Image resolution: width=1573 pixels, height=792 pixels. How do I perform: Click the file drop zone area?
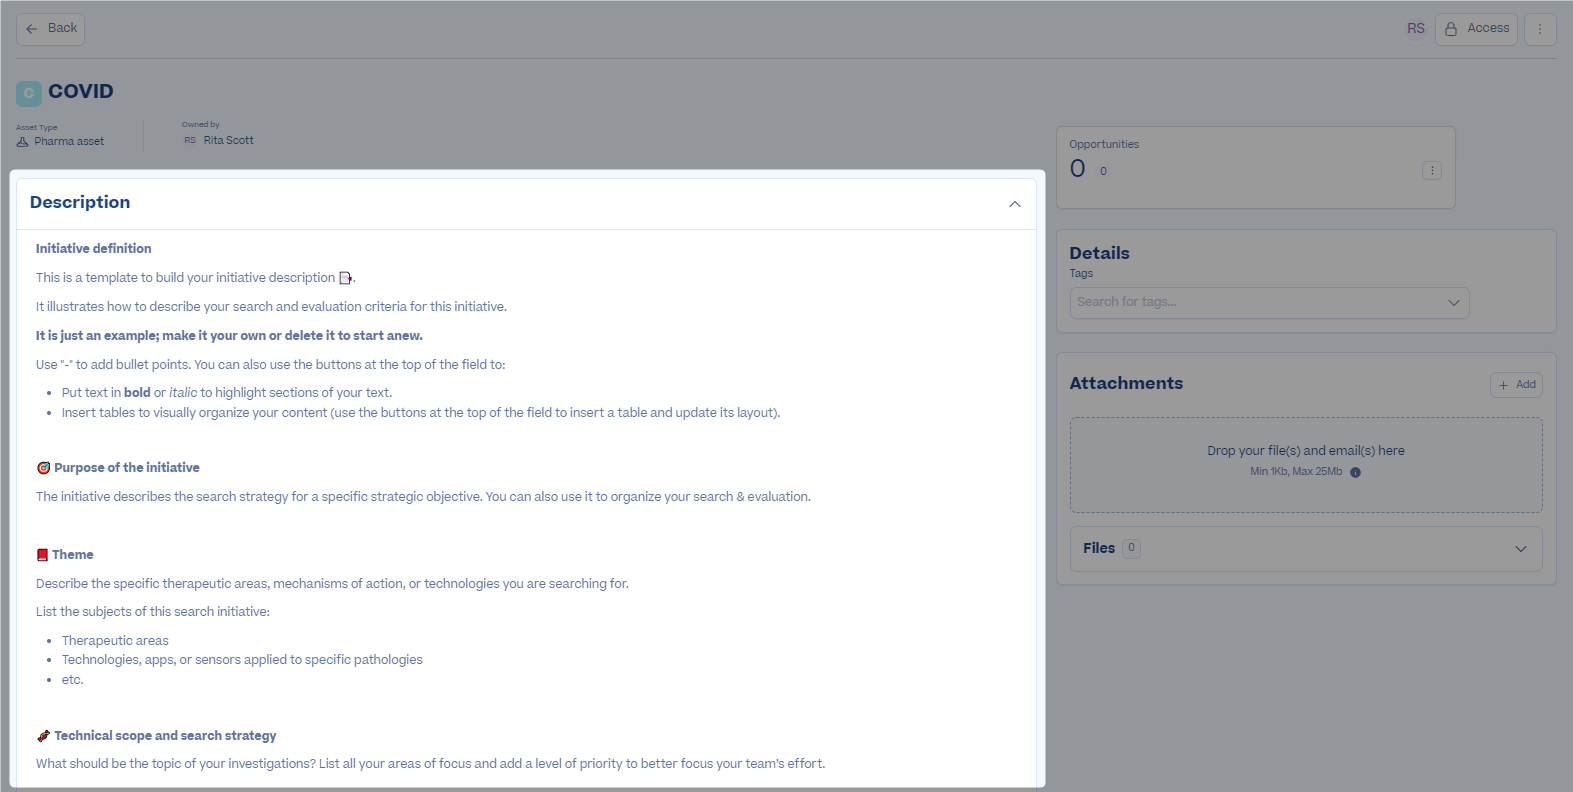[1305, 465]
